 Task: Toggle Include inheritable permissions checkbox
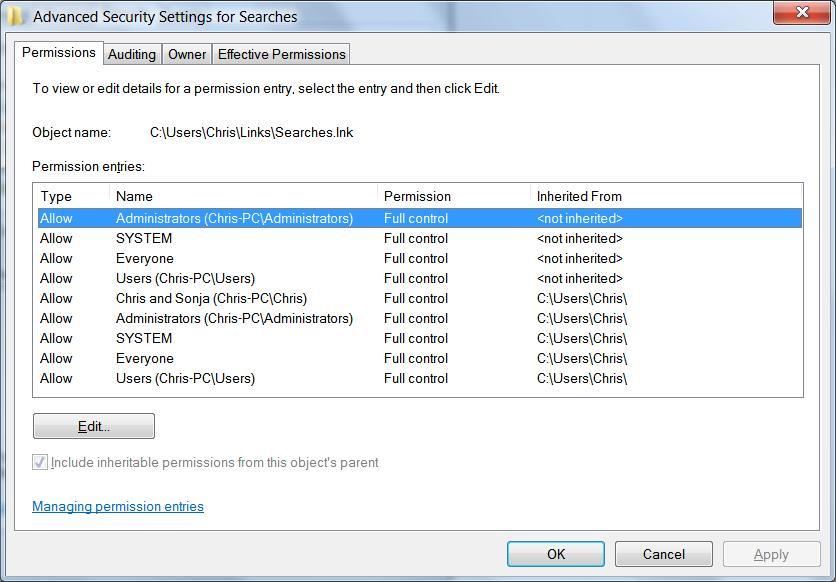pyautogui.click(x=40, y=462)
